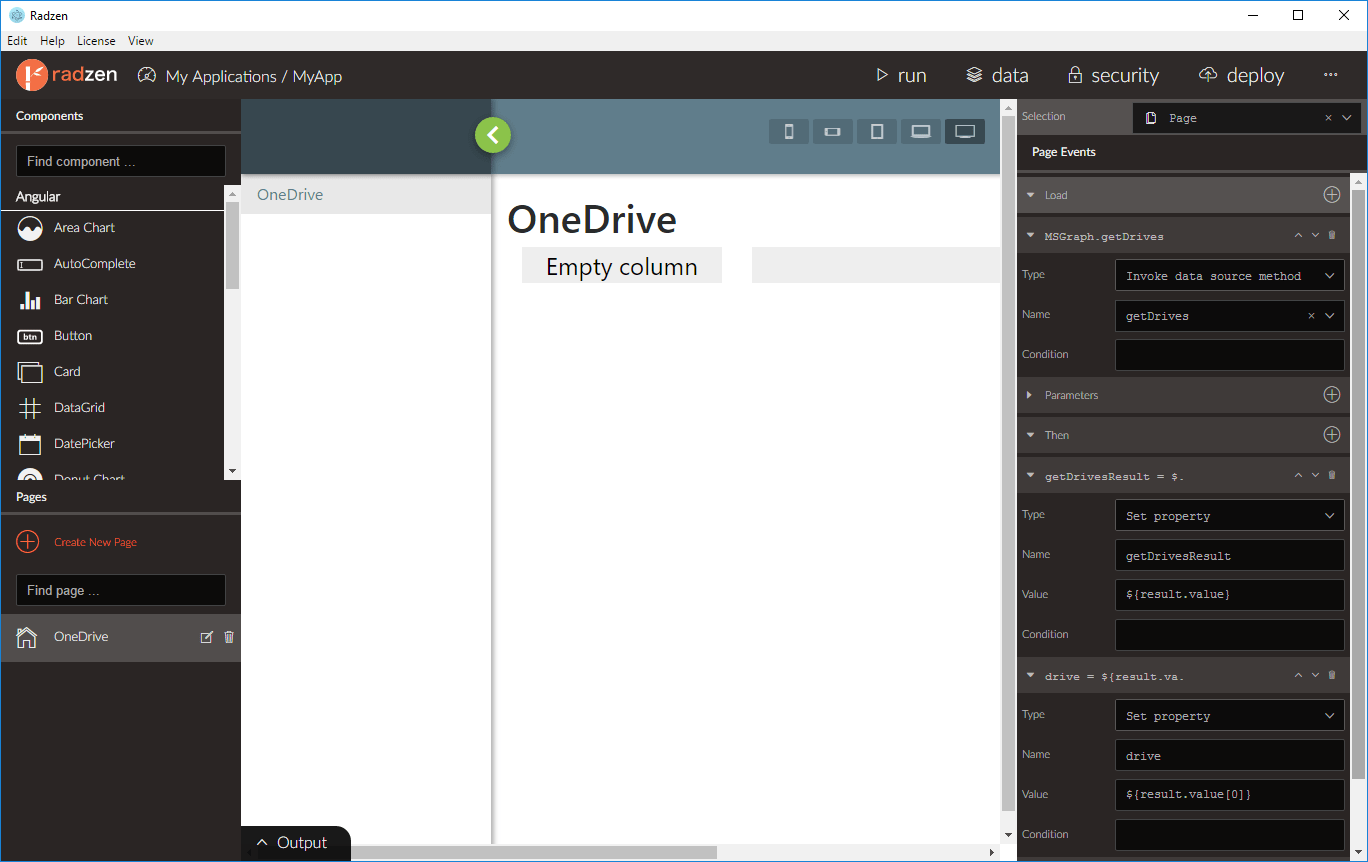Click the Find component search field
The width and height of the screenshot is (1368, 862).
[121, 161]
